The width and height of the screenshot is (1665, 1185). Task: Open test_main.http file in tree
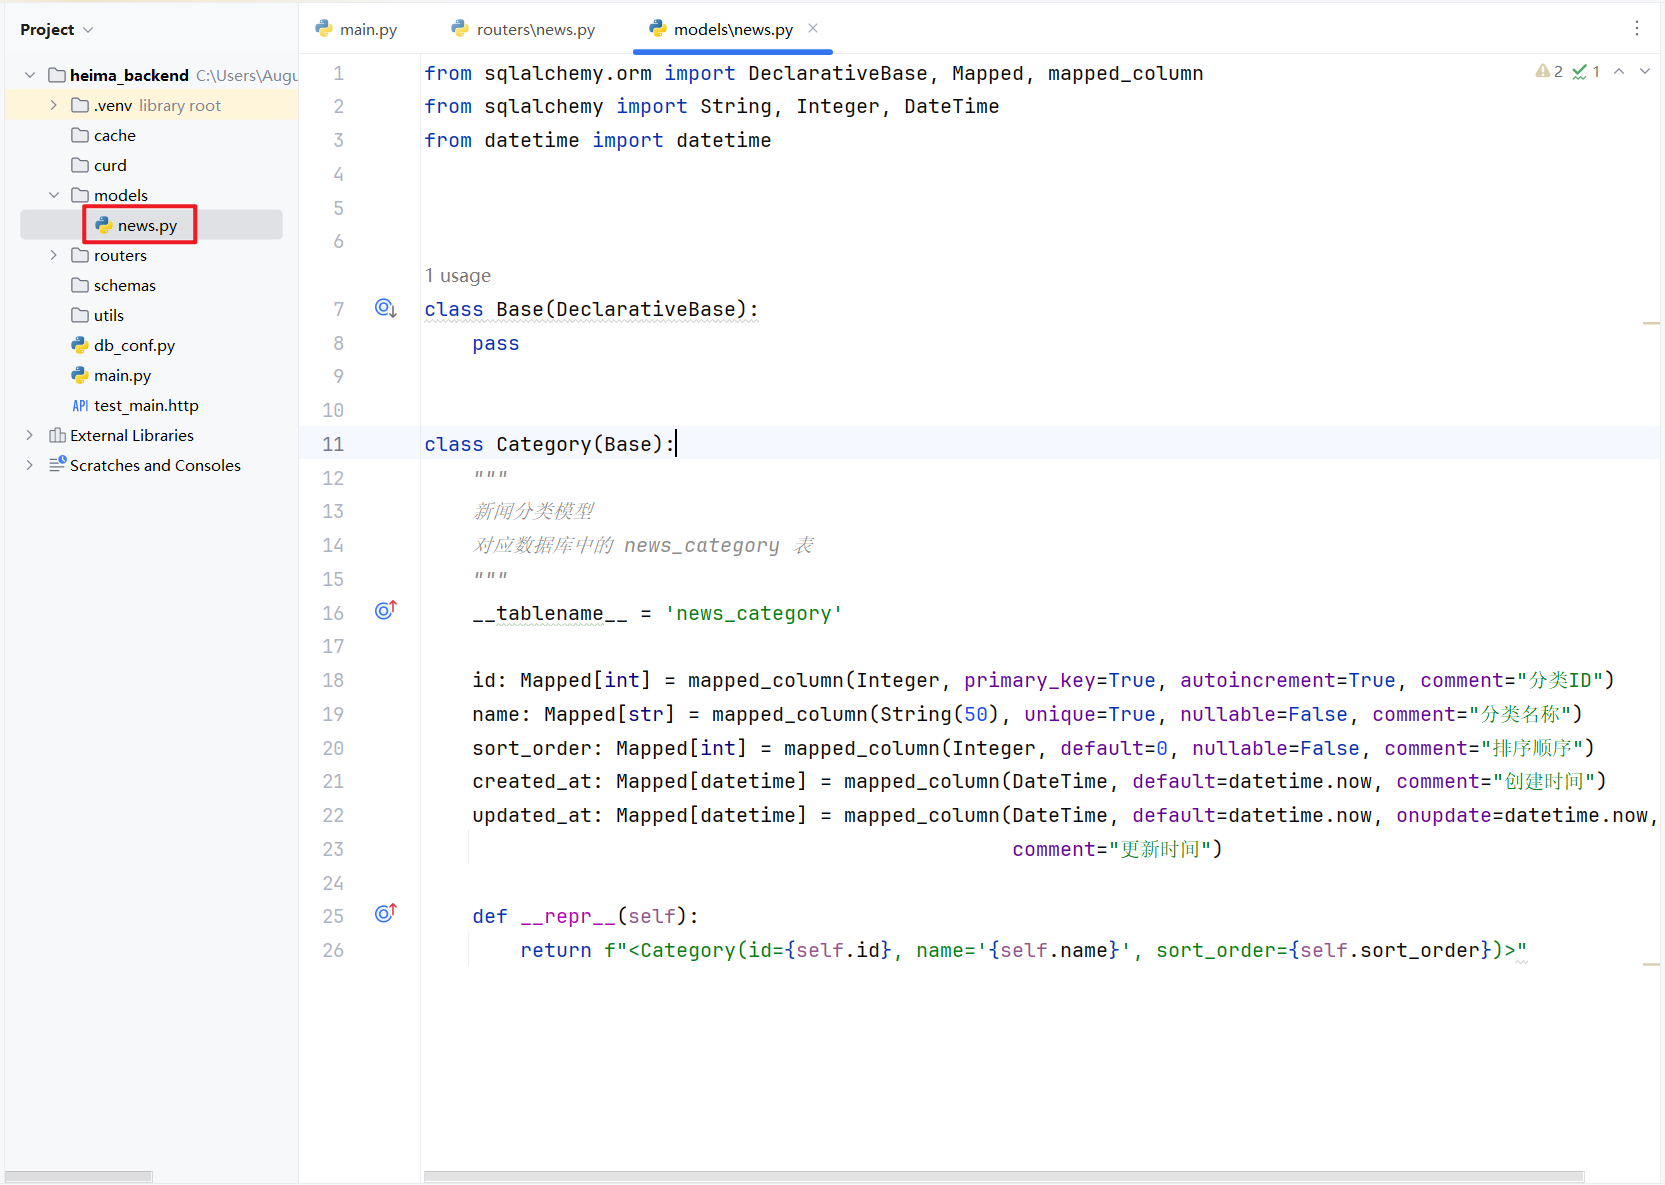(x=145, y=405)
